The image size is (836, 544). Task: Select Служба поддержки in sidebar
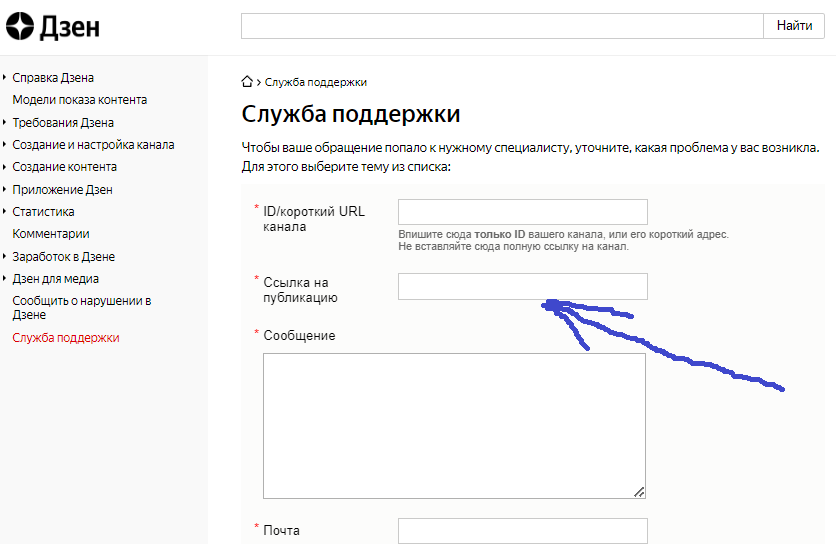point(66,338)
